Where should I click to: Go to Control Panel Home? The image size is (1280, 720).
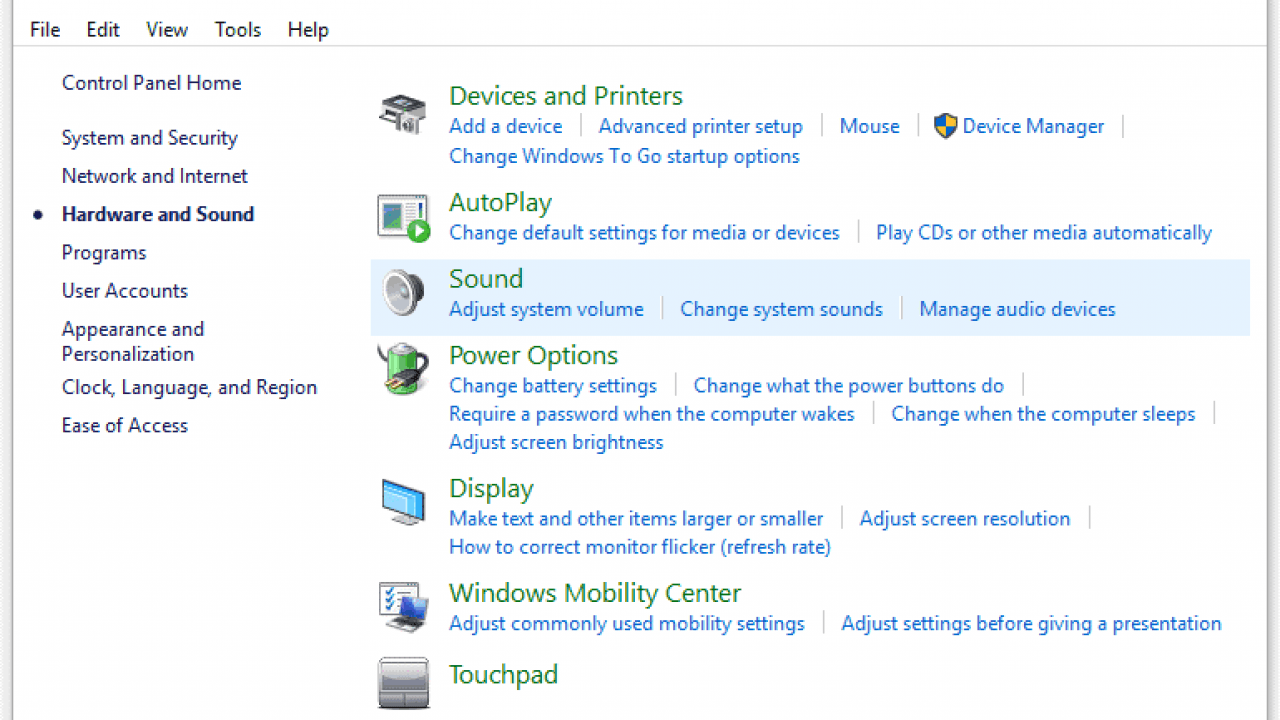coord(151,83)
